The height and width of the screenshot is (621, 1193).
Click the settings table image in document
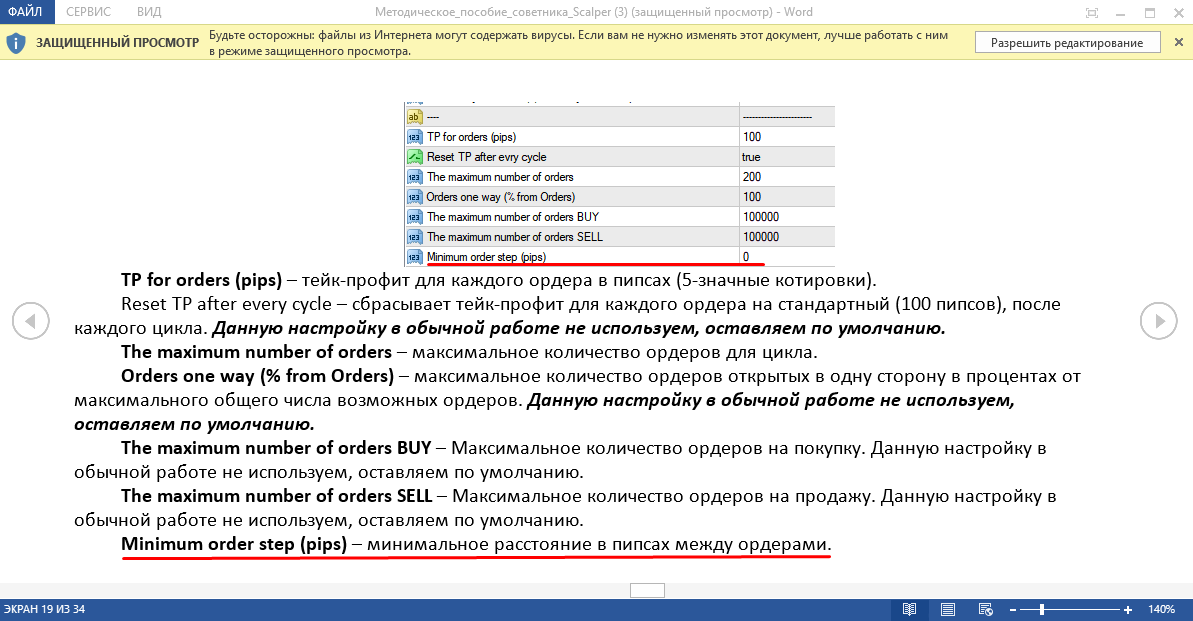click(x=619, y=183)
